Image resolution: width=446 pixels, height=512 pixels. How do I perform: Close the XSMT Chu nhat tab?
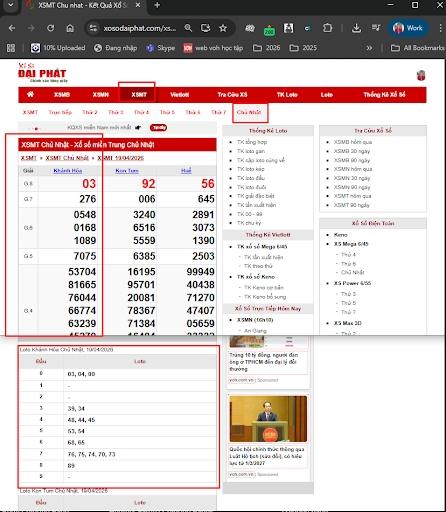coord(138,5)
